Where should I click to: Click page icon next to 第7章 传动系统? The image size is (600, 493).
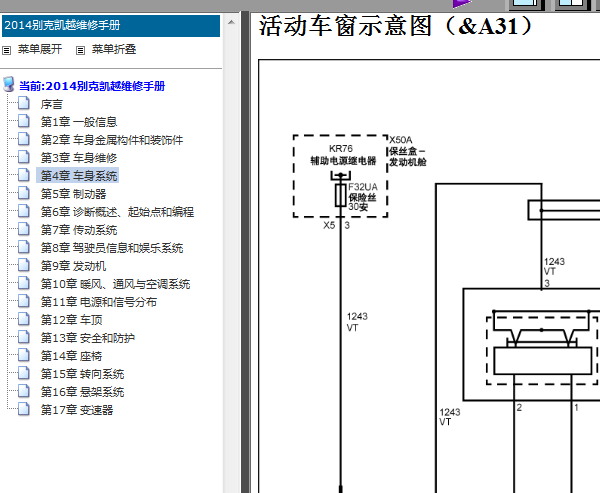tap(24, 229)
